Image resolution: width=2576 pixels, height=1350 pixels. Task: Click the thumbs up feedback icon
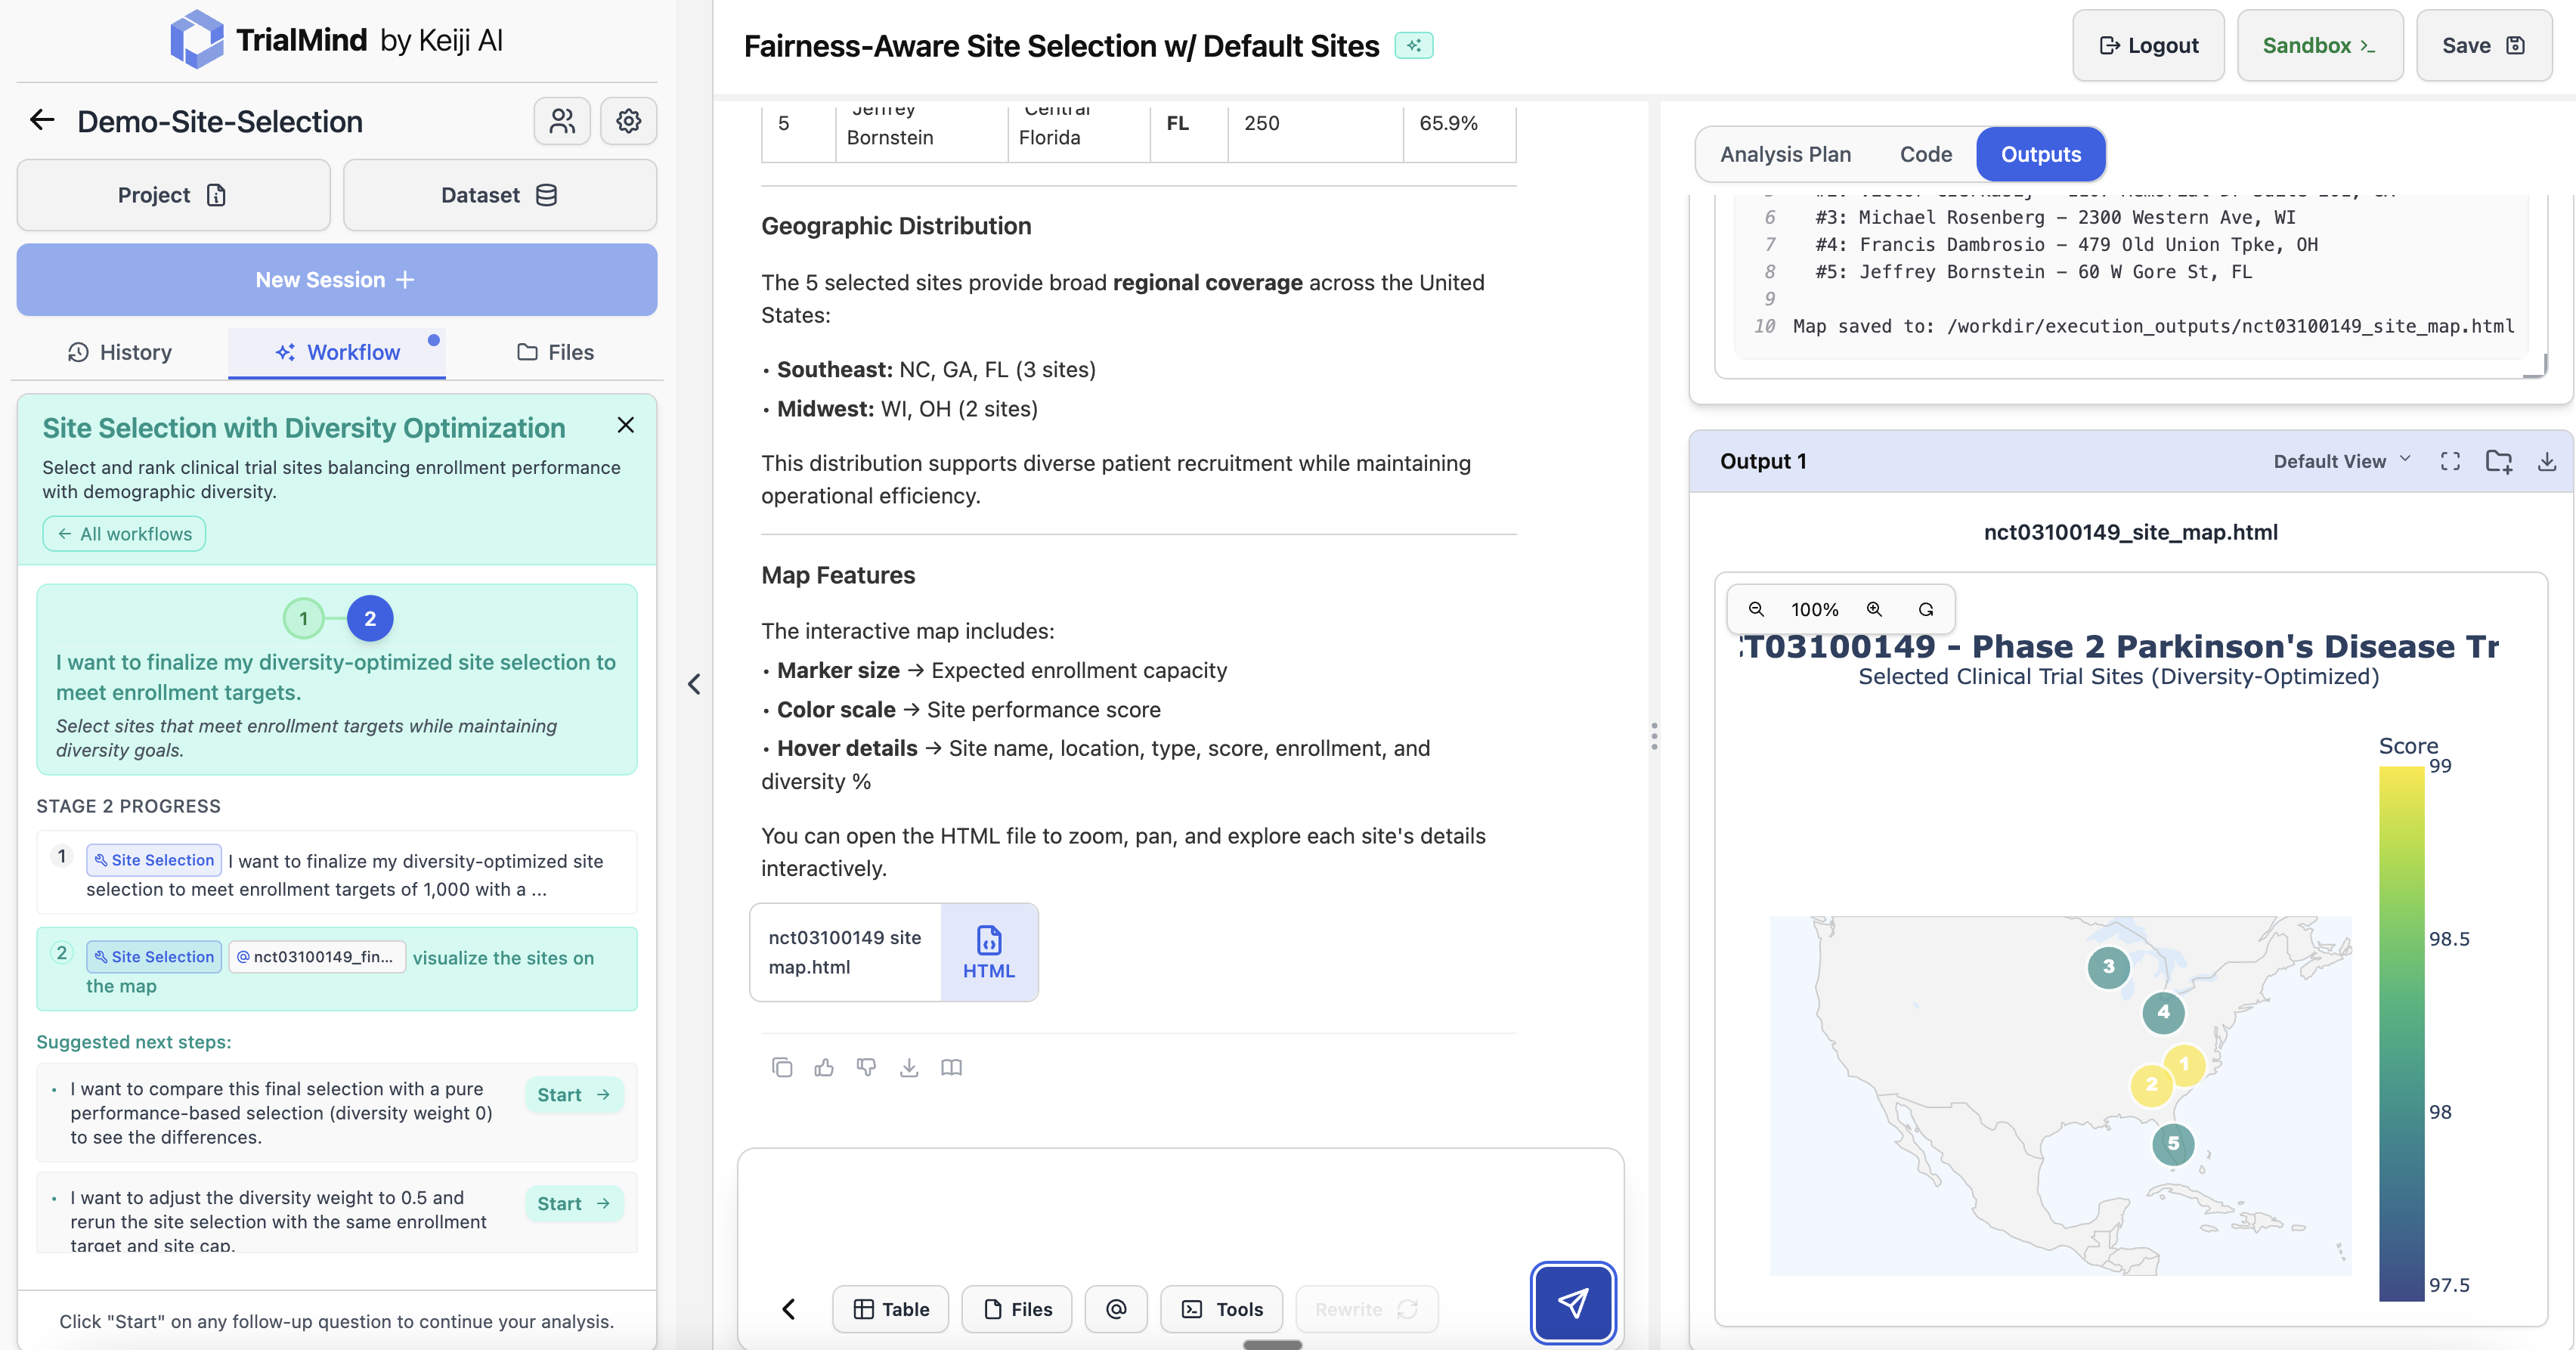pos(824,1067)
